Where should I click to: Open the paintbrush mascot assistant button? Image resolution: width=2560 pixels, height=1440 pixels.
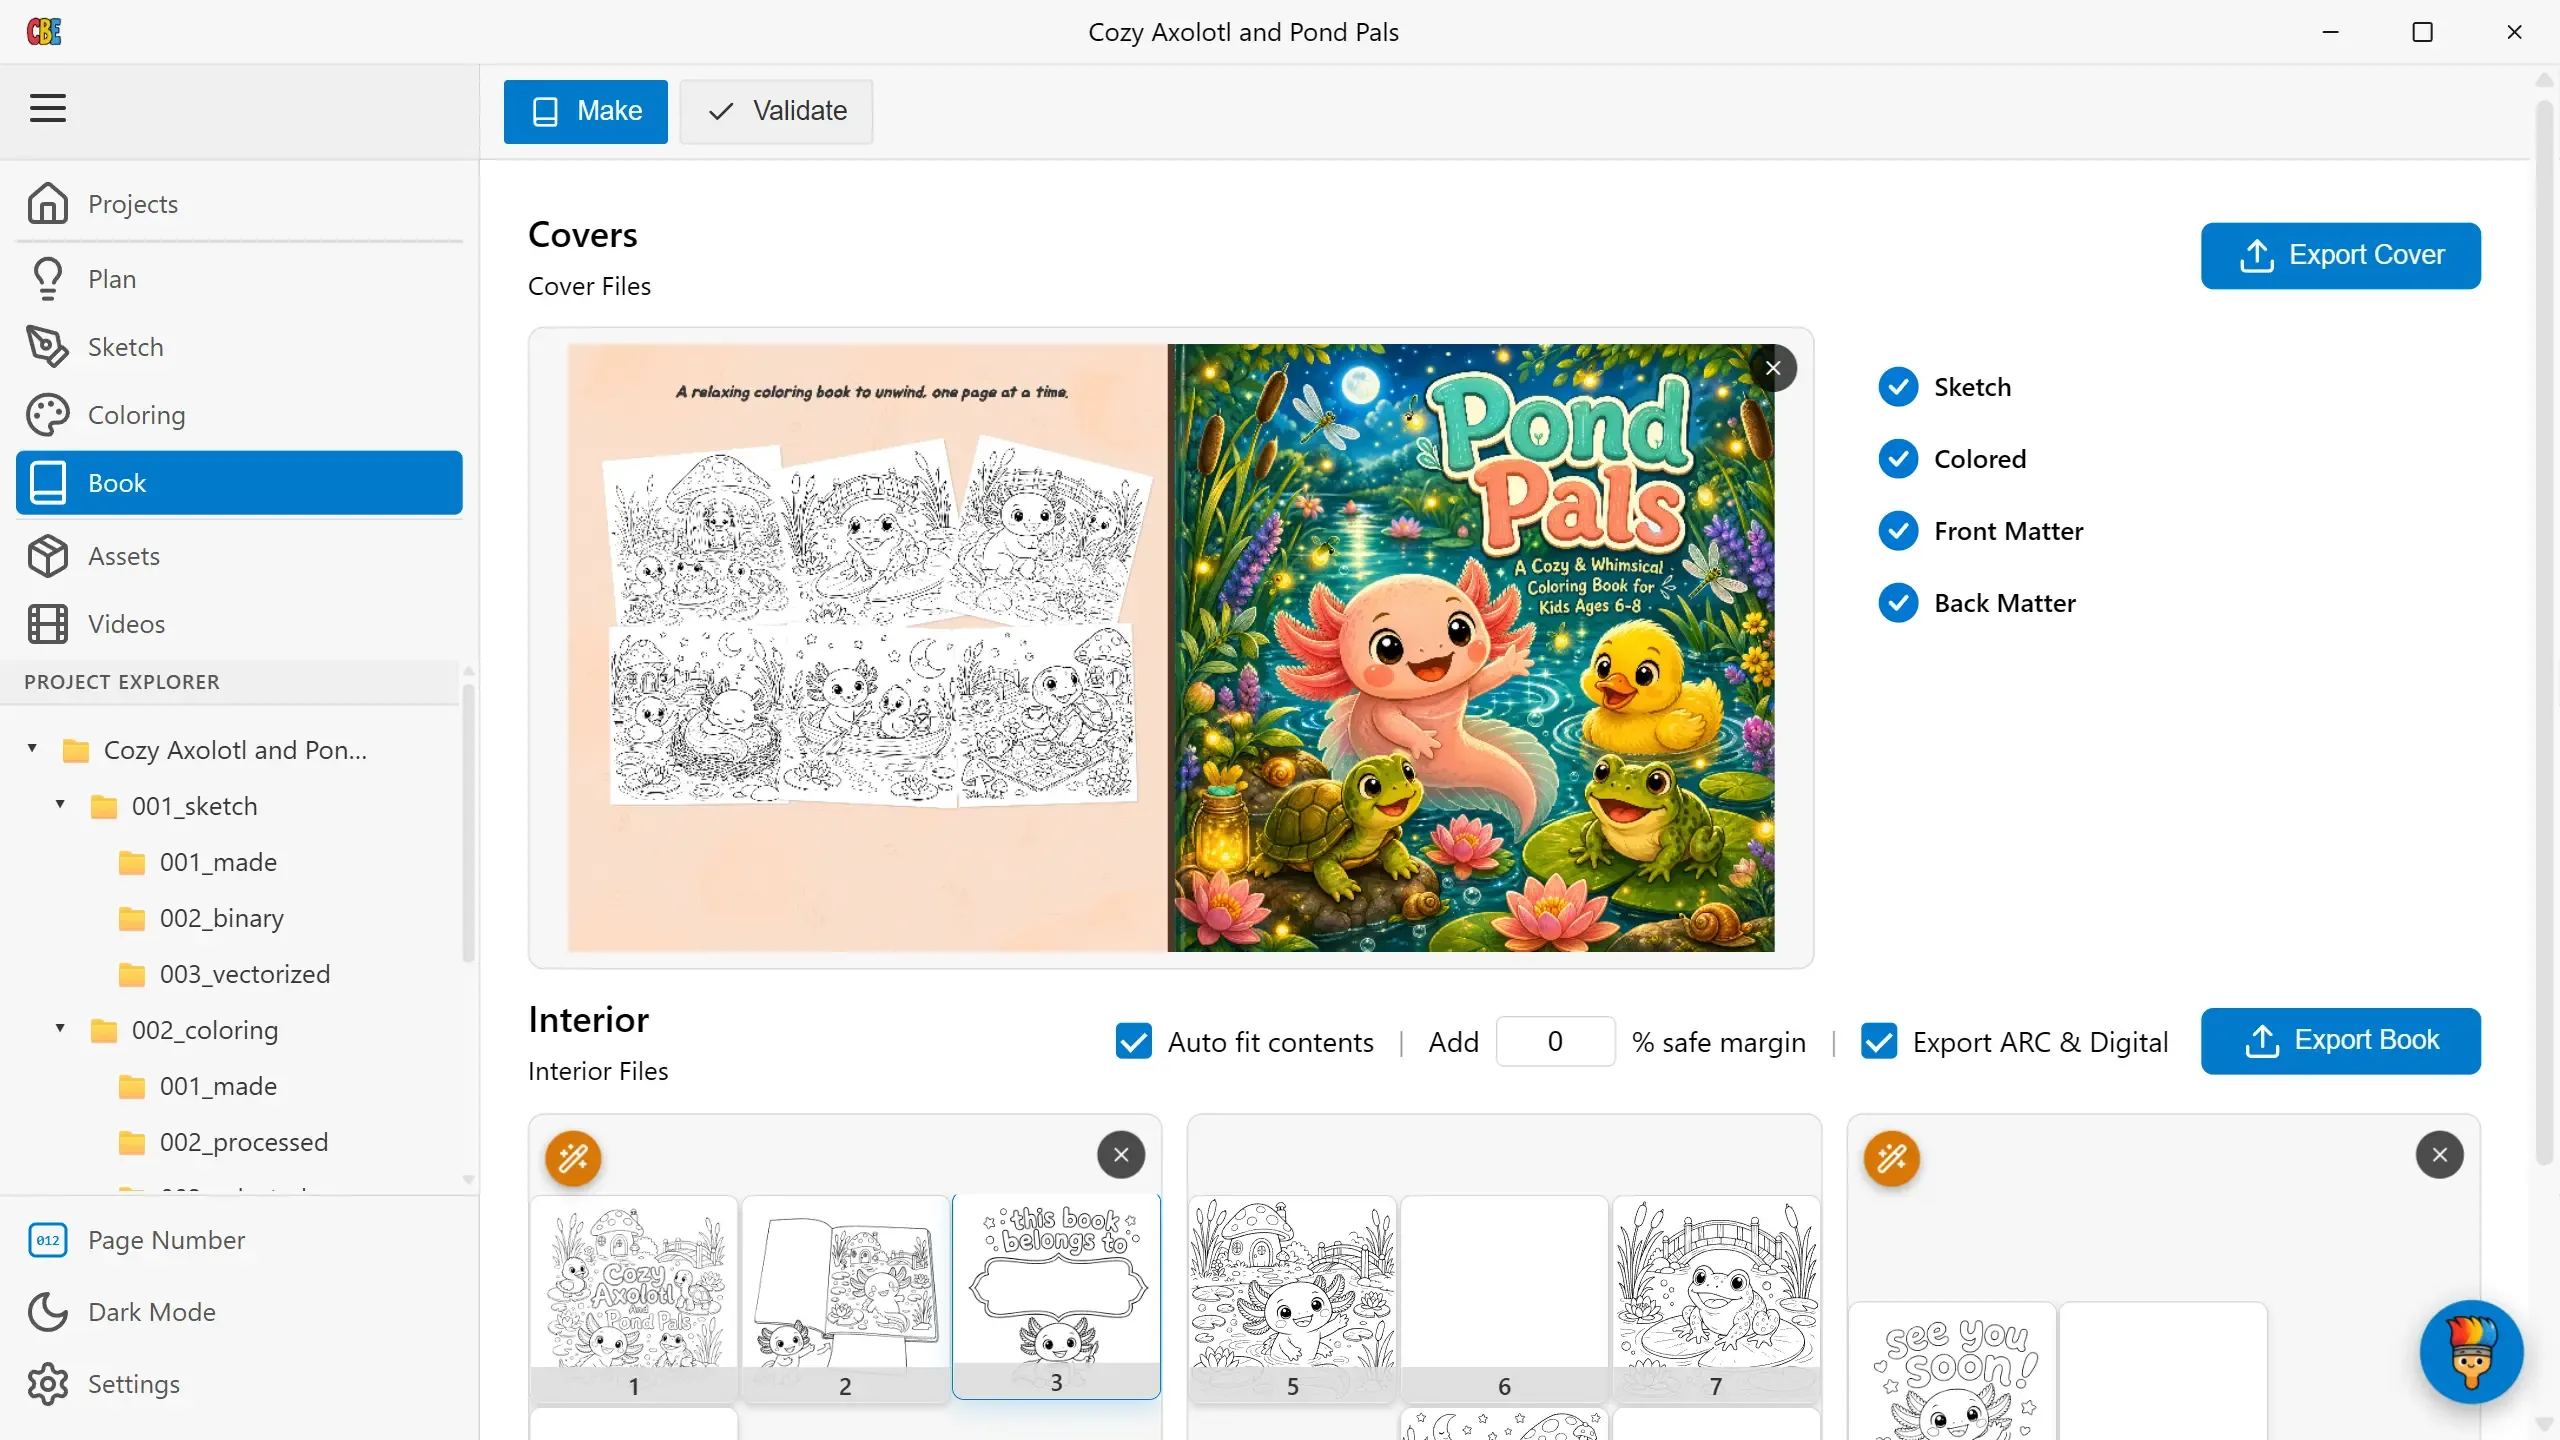point(2471,1352)
